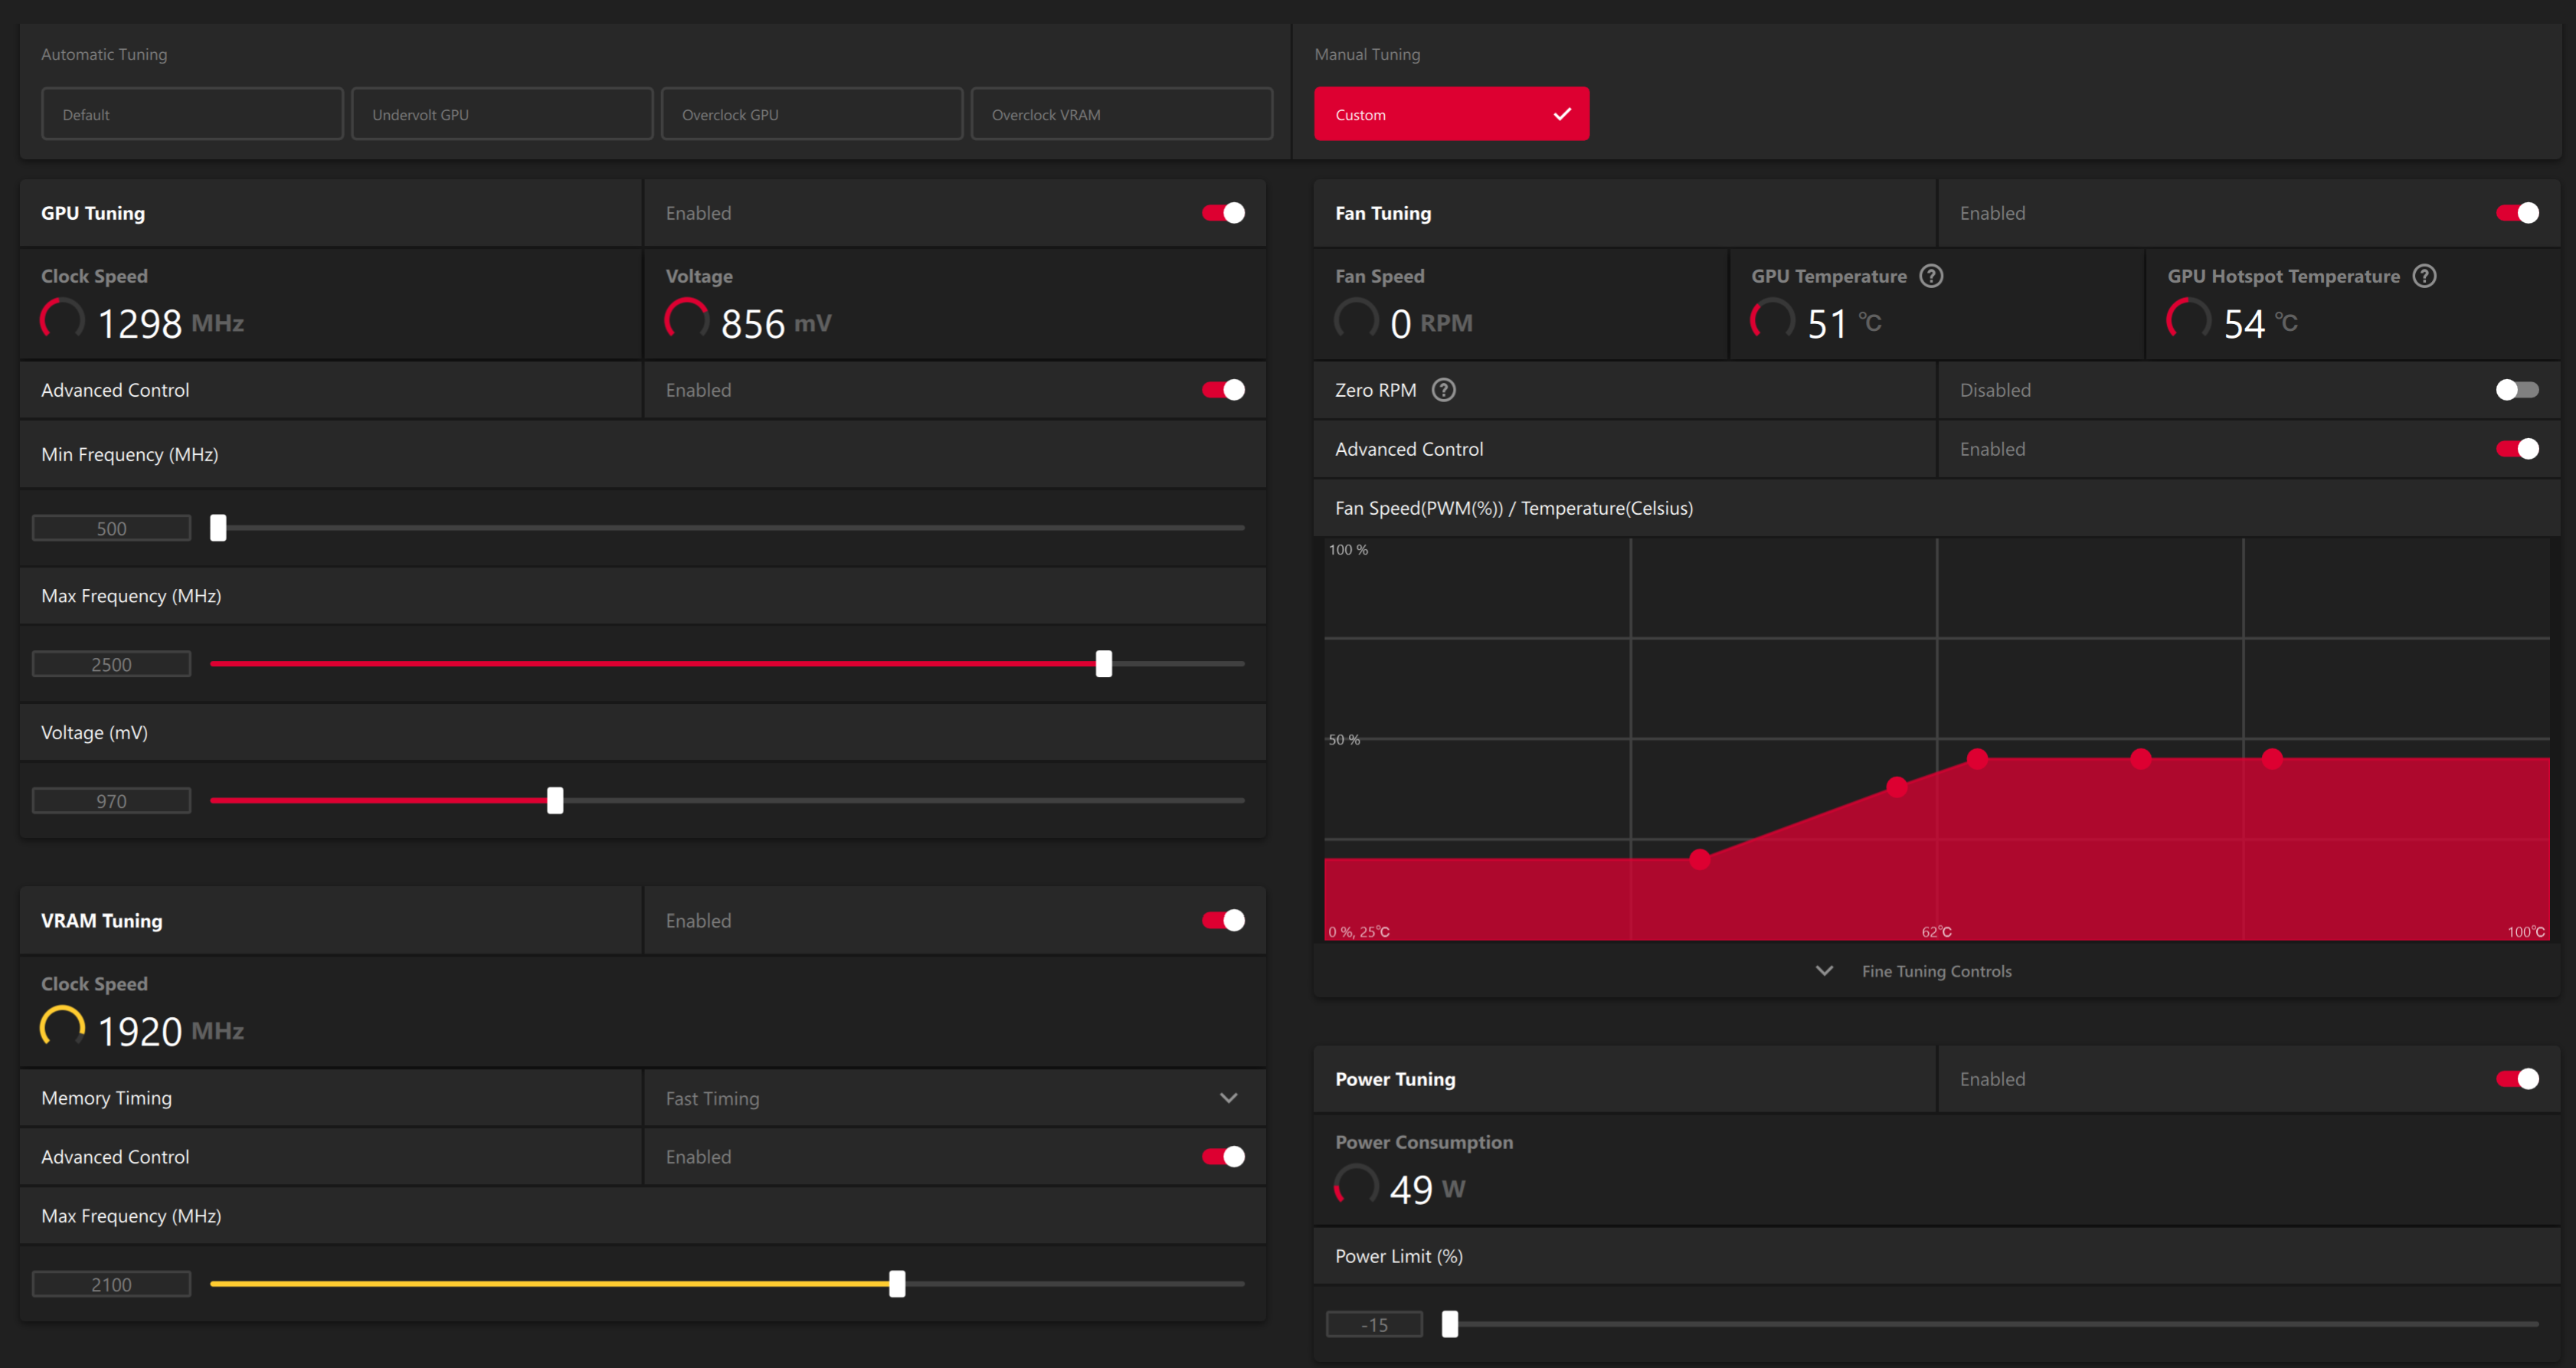The height and width of the screenshot is (1368, 2576).
Task: Click the 100 % axis label
Action: point(1348,550)
